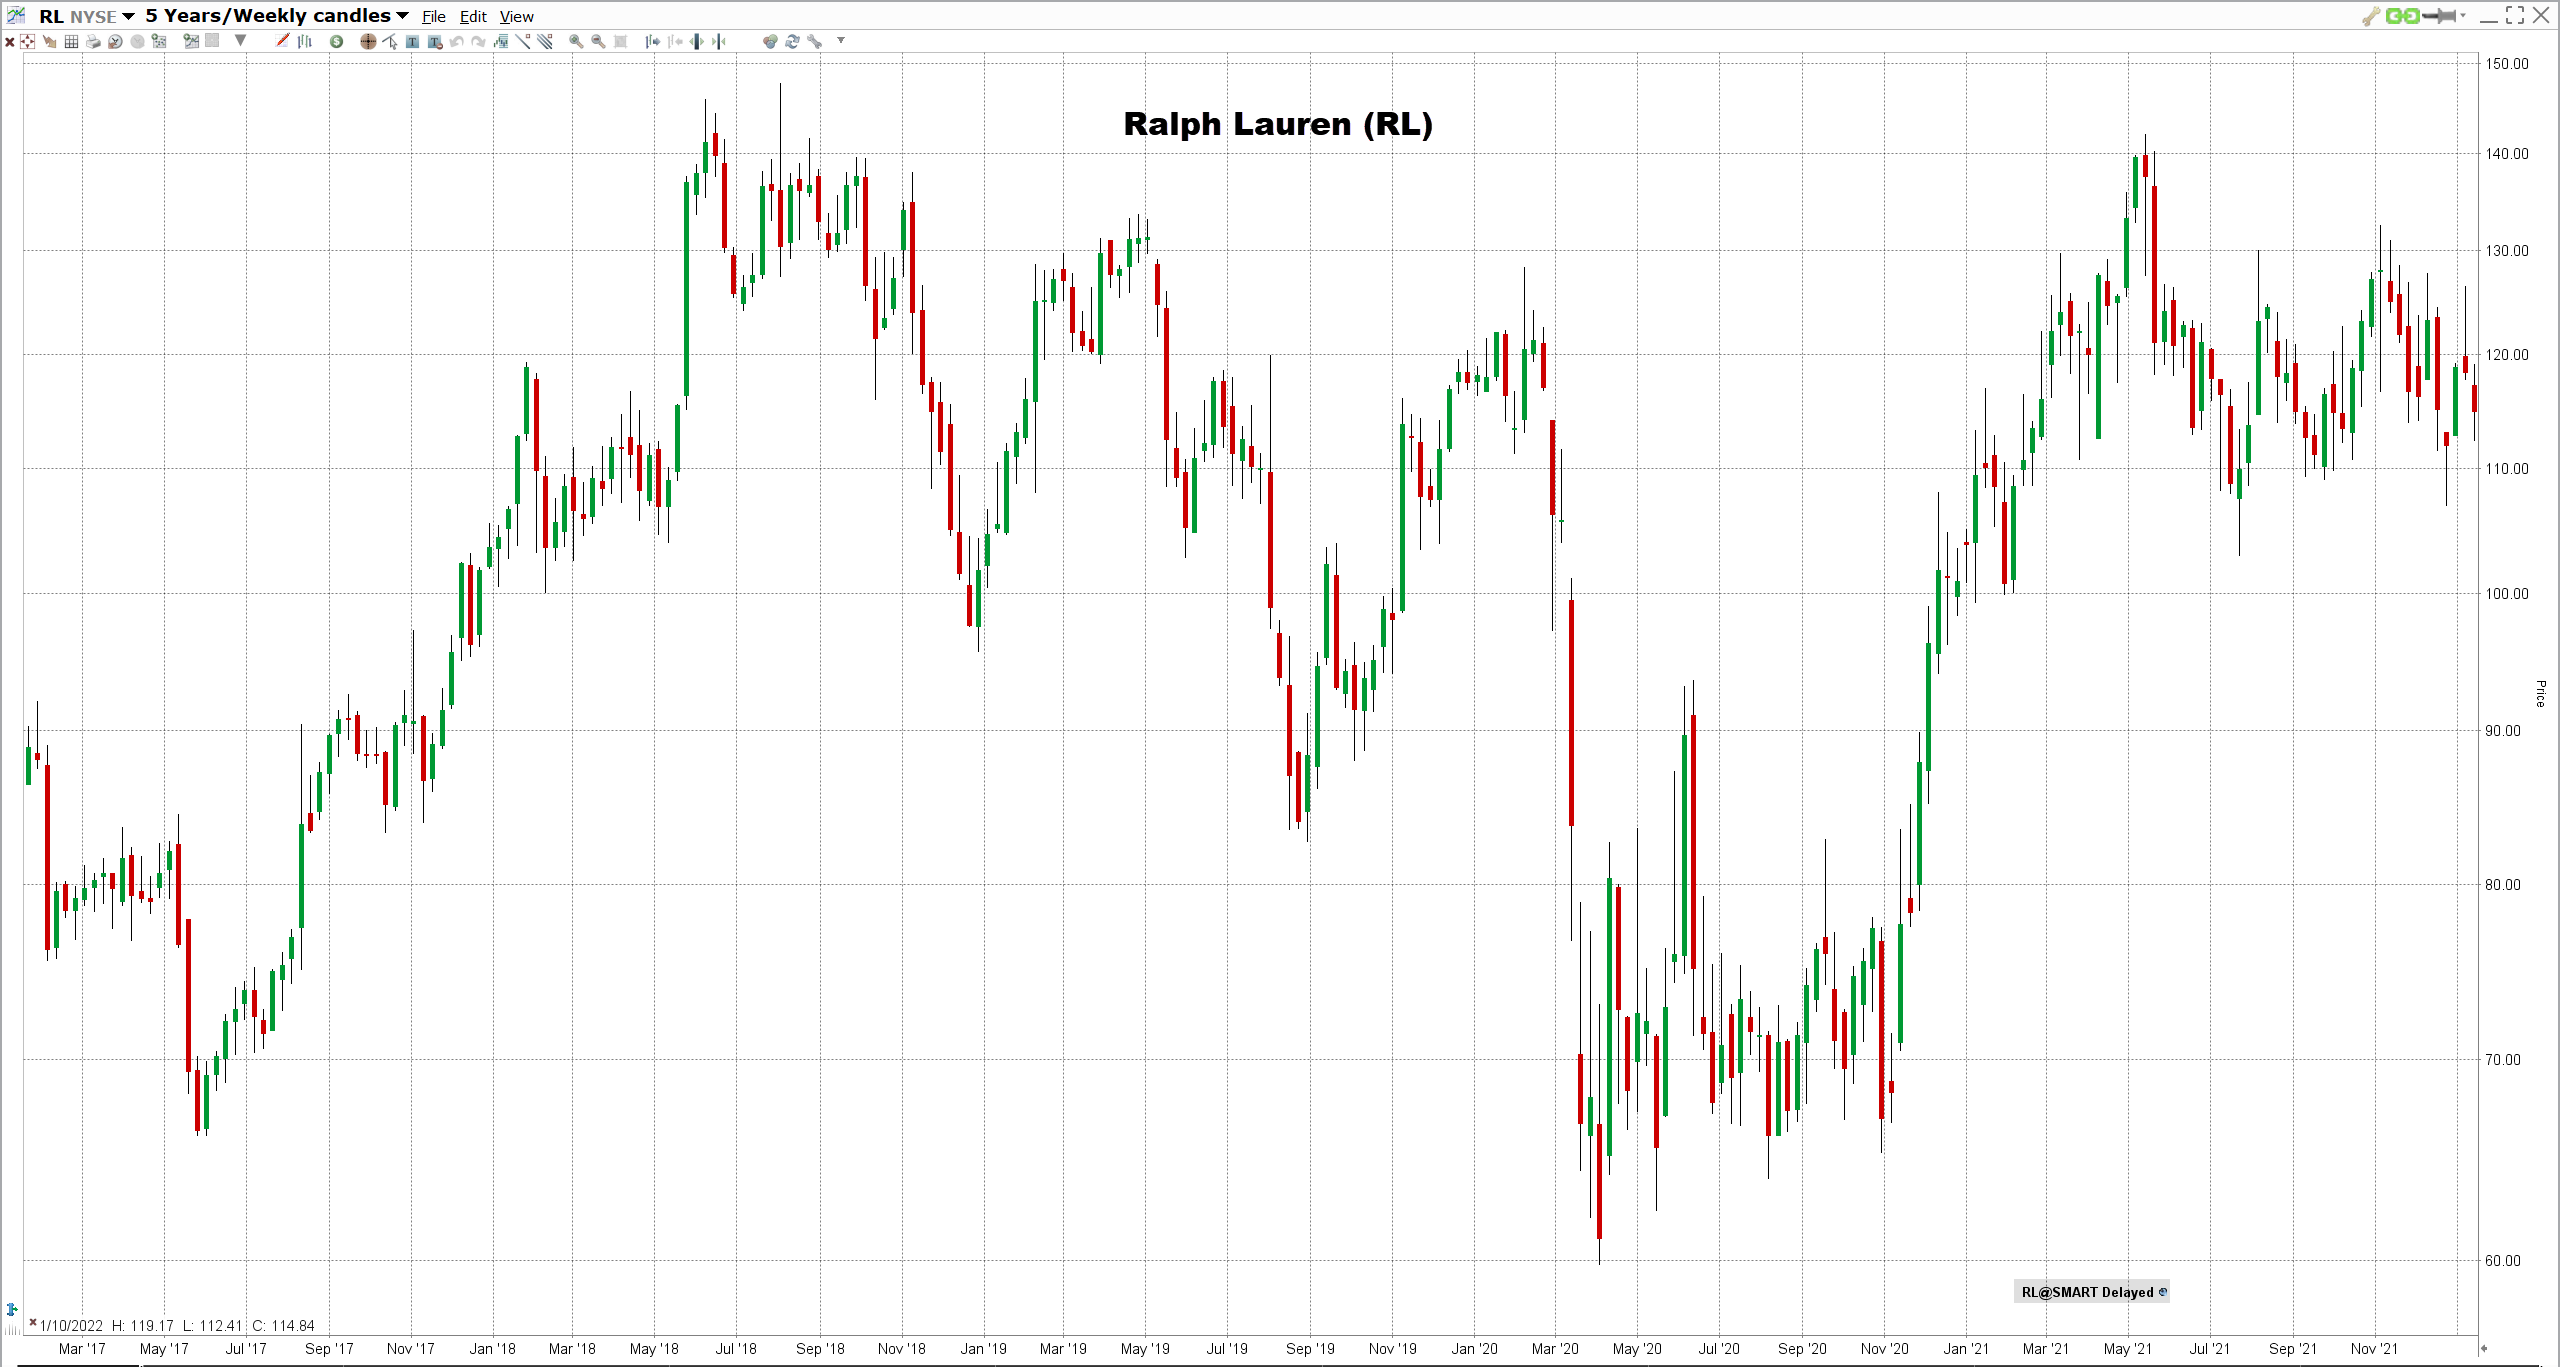Toggle the green chain link grouping icon
Screen dimensions: 2560x1367
(x=2402, y=16)
